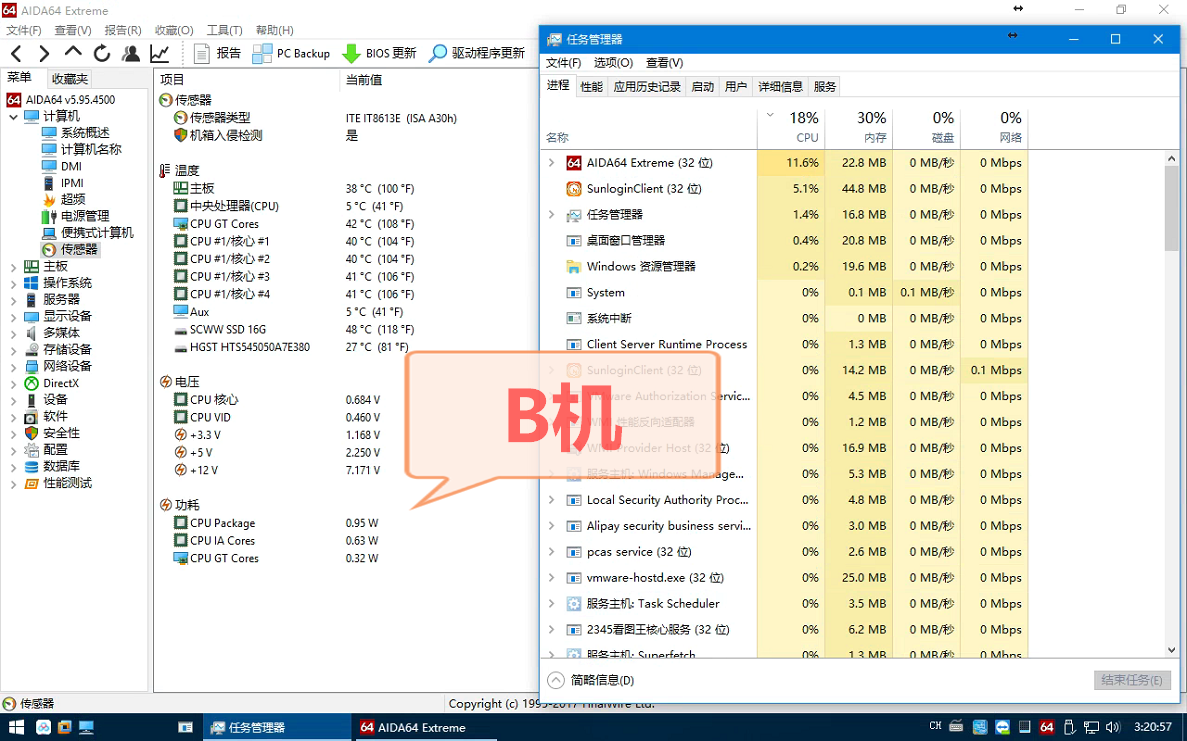Open the 启动 startup tab
The image size is (1187, 741).
tap(703, 86)
